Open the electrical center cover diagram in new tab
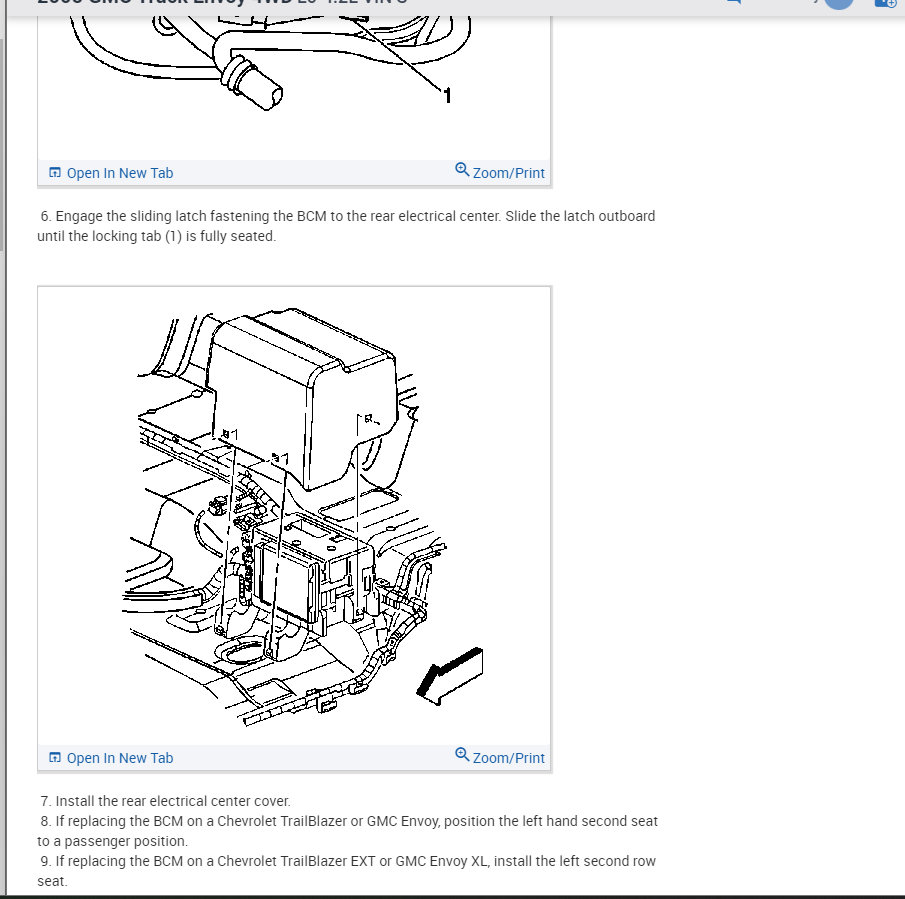Screen dimensions: 905x899 (x=111, y=758)
